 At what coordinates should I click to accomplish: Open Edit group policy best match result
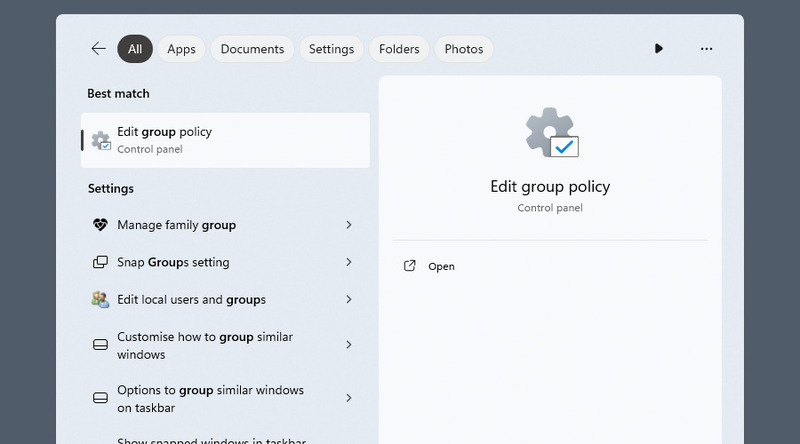pos(225,140)
